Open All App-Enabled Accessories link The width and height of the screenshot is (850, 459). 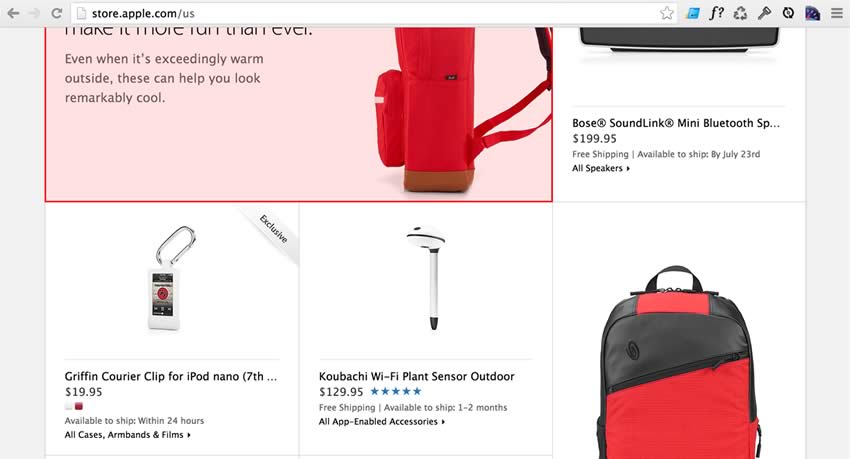click(382, 422)
